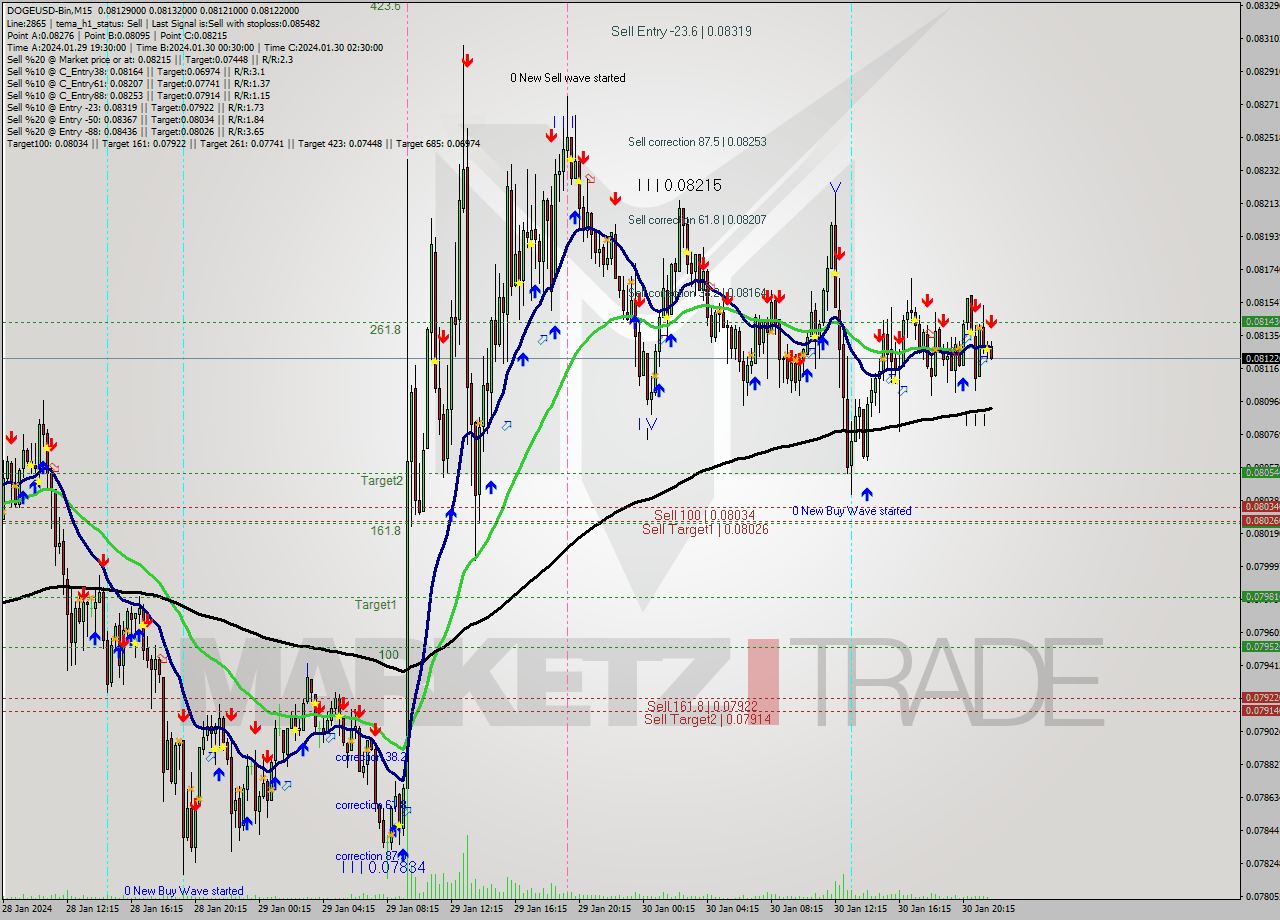The height and width of the screenshot is (920, 1280).
Task: Select the '161.8' green Fibonacci label
Action: click(385, 531)
